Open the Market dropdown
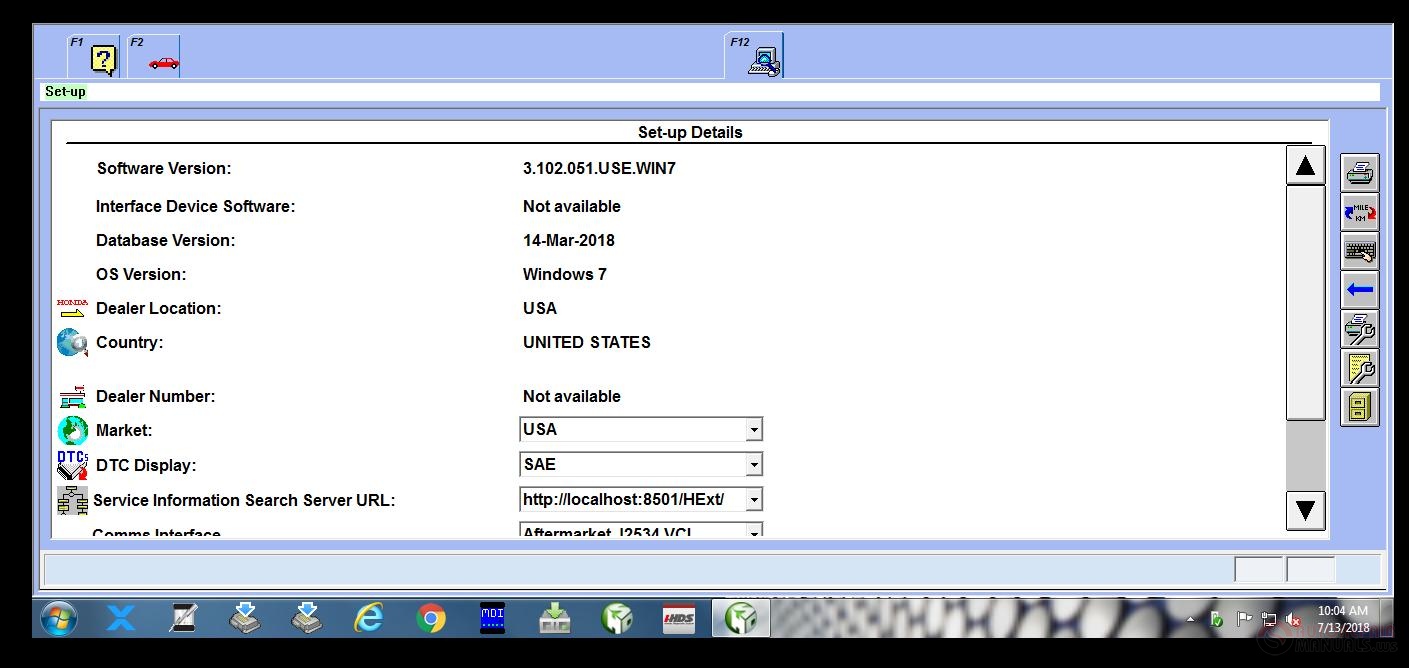1409x668 pixels. pos(752,428)
